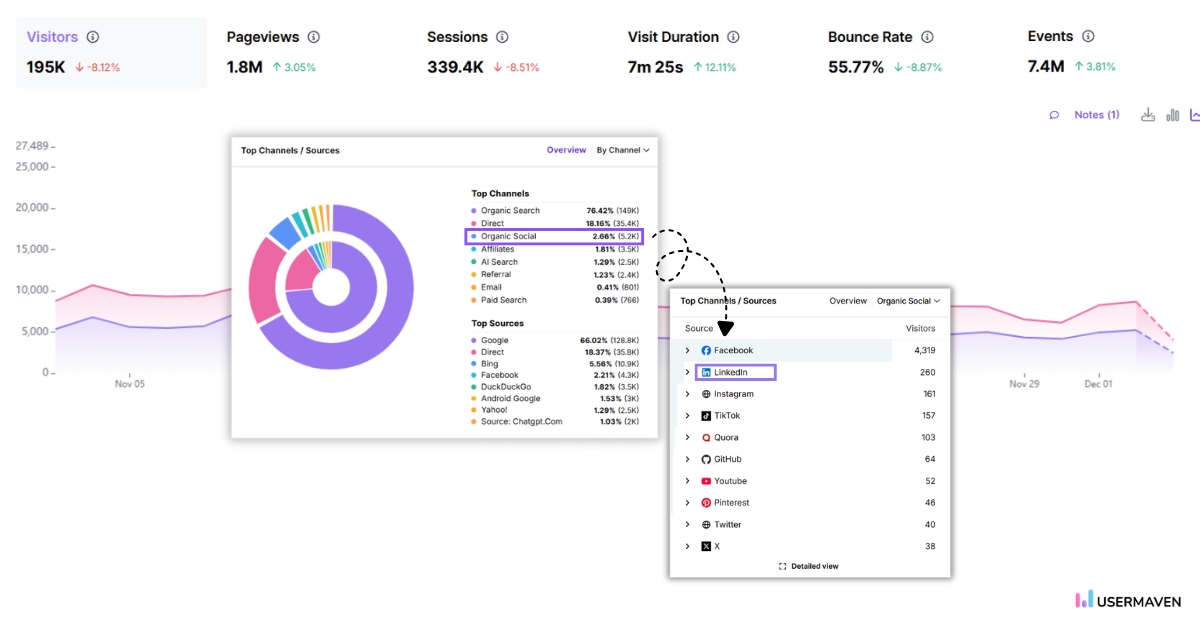
Task: Open Notes (1) panel
Action: point(1097,114)
